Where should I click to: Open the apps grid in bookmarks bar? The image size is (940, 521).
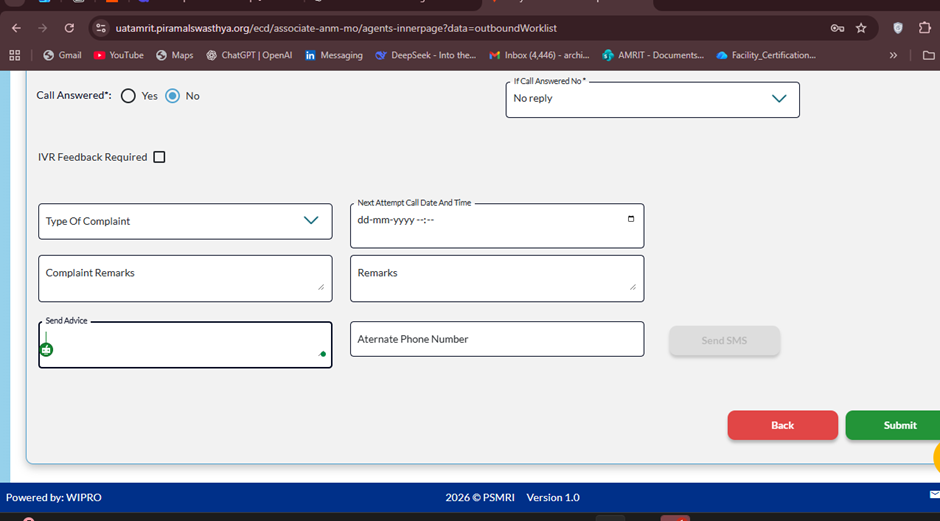click(x=15, y=55)
